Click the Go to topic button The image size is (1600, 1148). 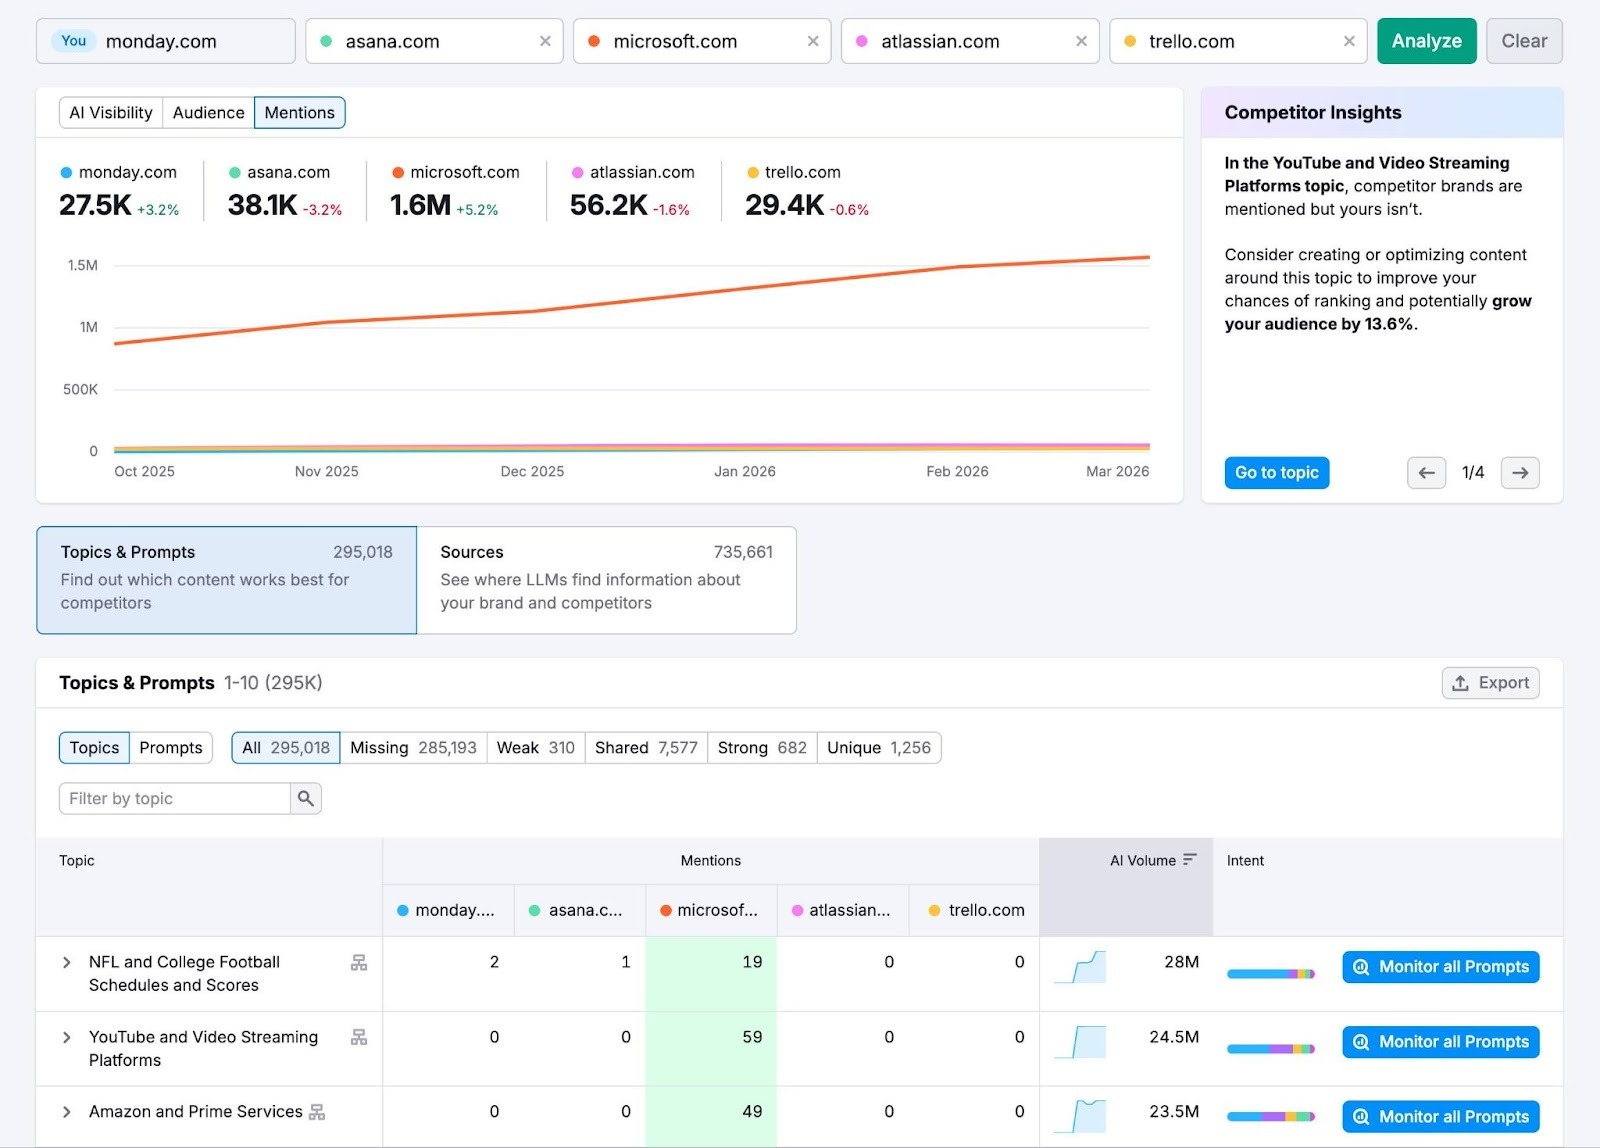click(1276, 472)
